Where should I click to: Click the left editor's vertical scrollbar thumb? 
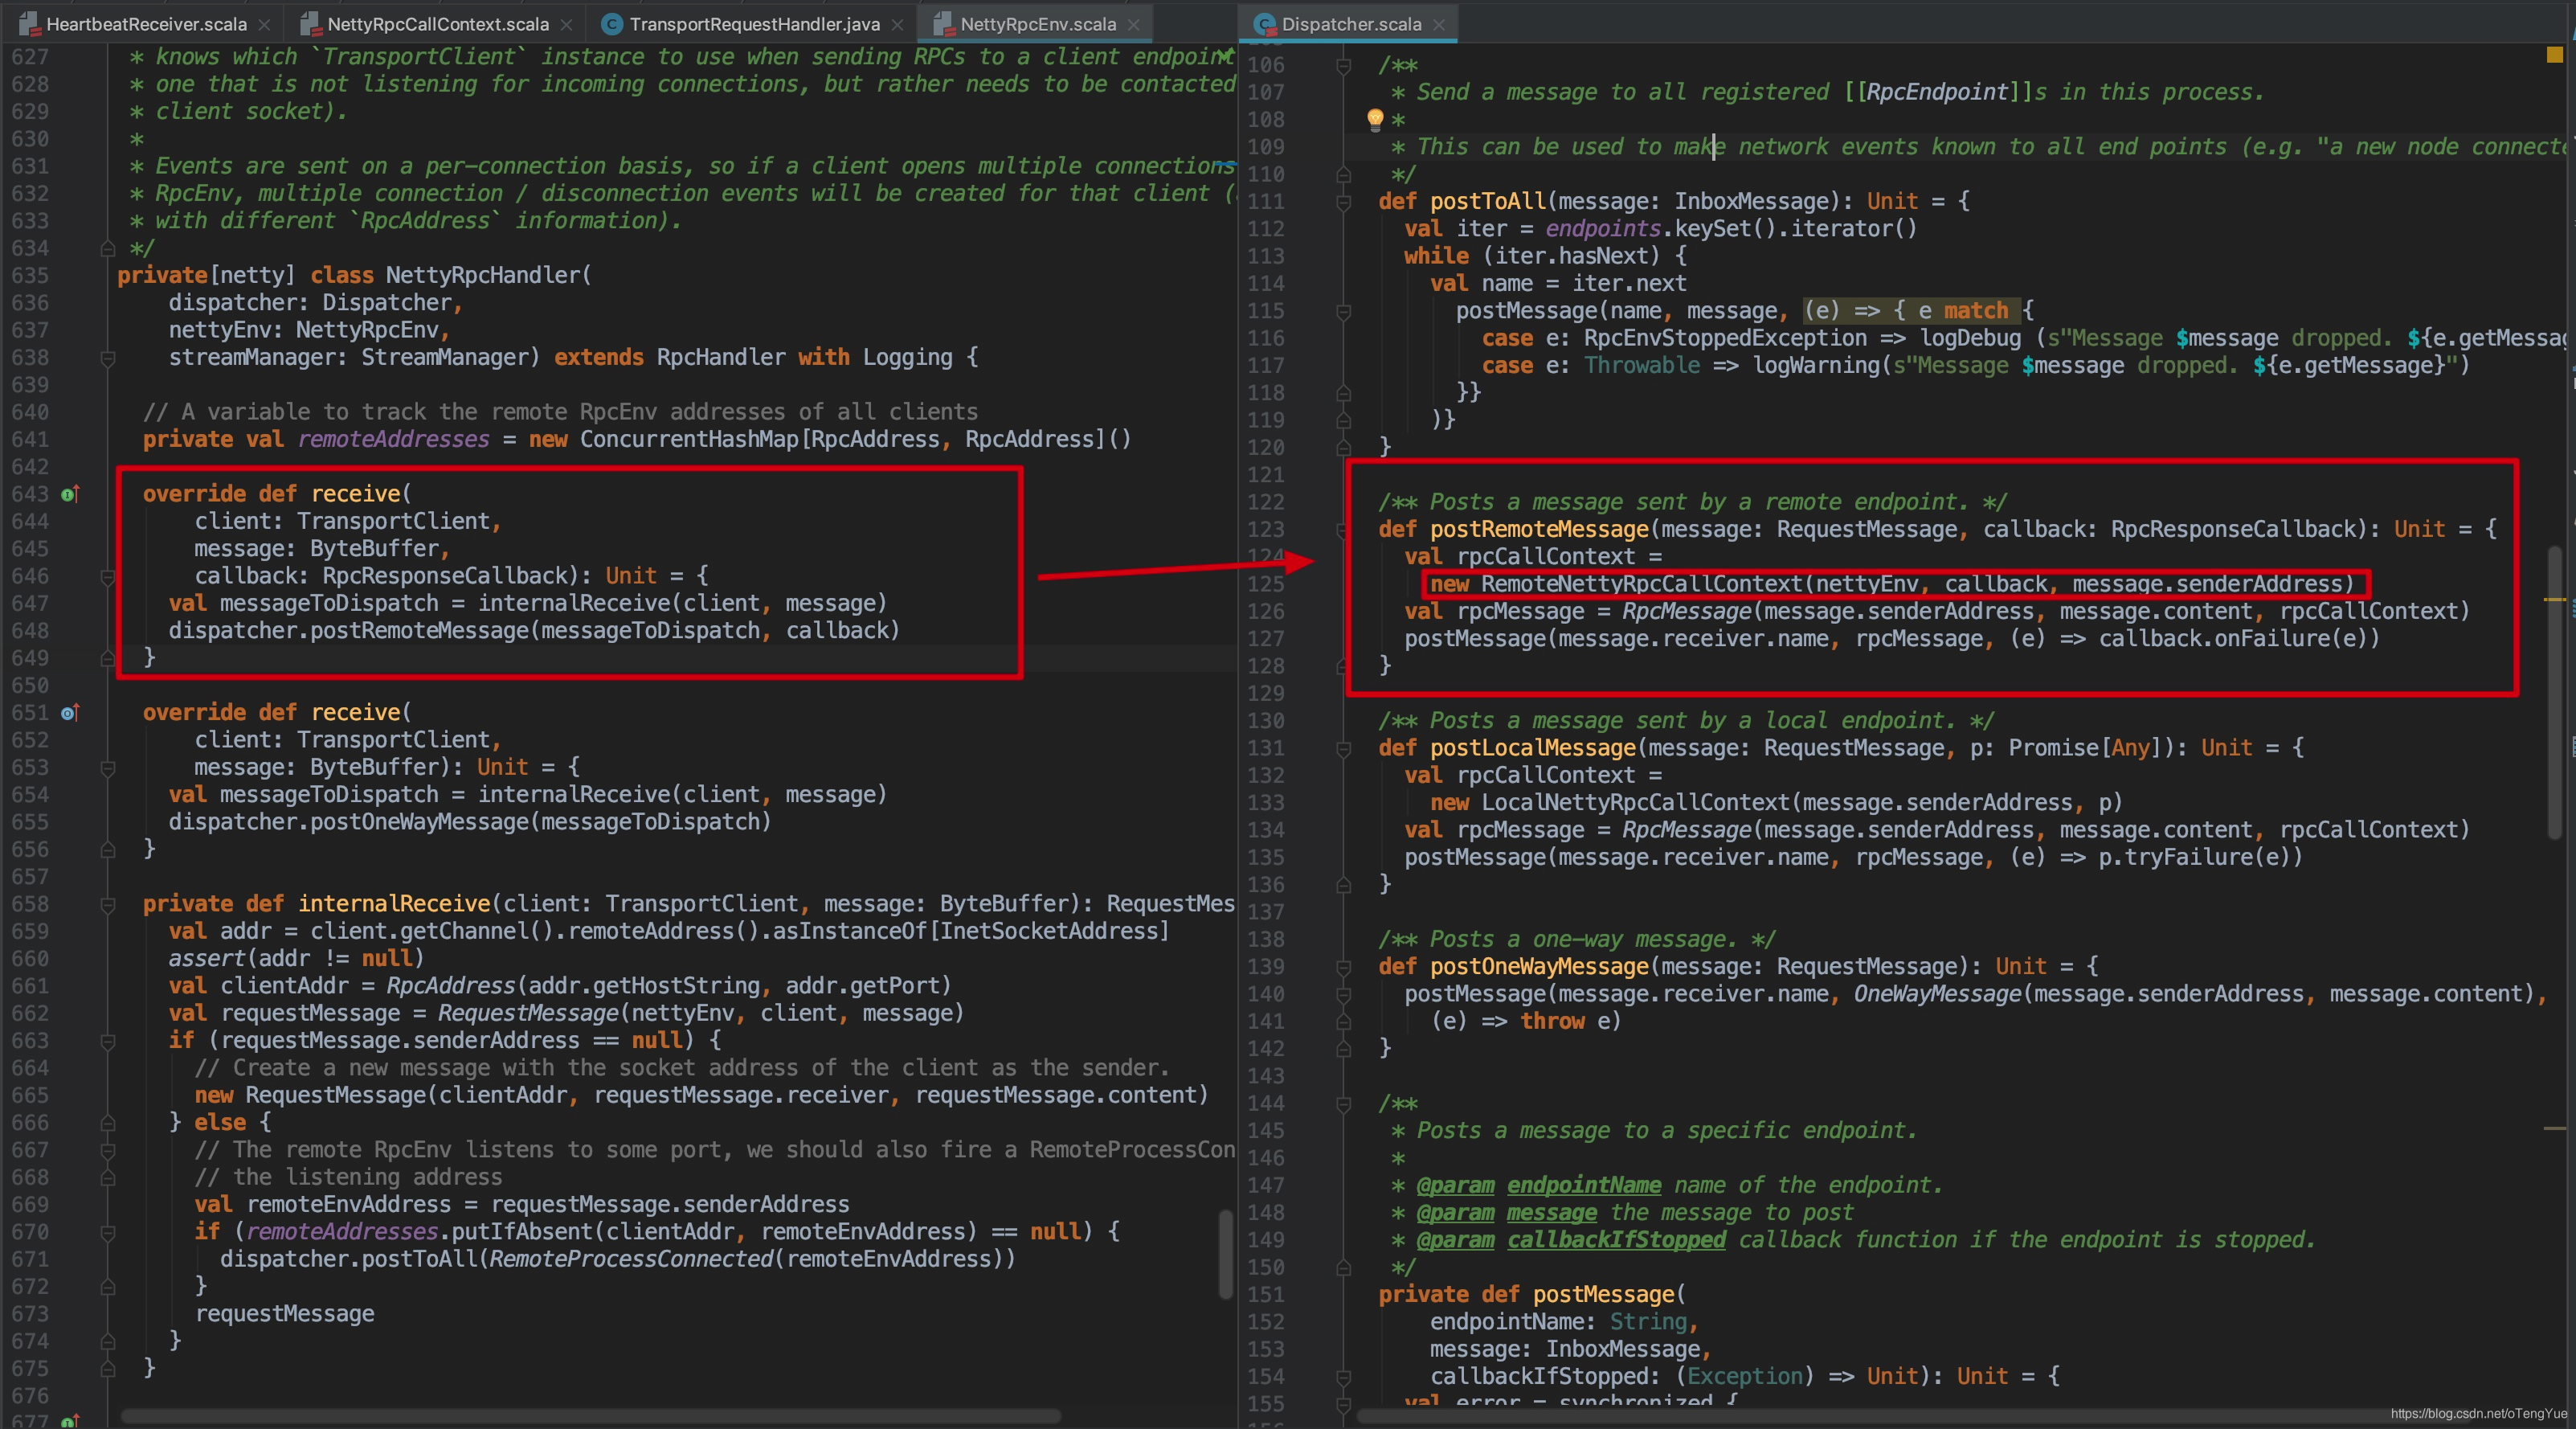tap(1225, 1255)
